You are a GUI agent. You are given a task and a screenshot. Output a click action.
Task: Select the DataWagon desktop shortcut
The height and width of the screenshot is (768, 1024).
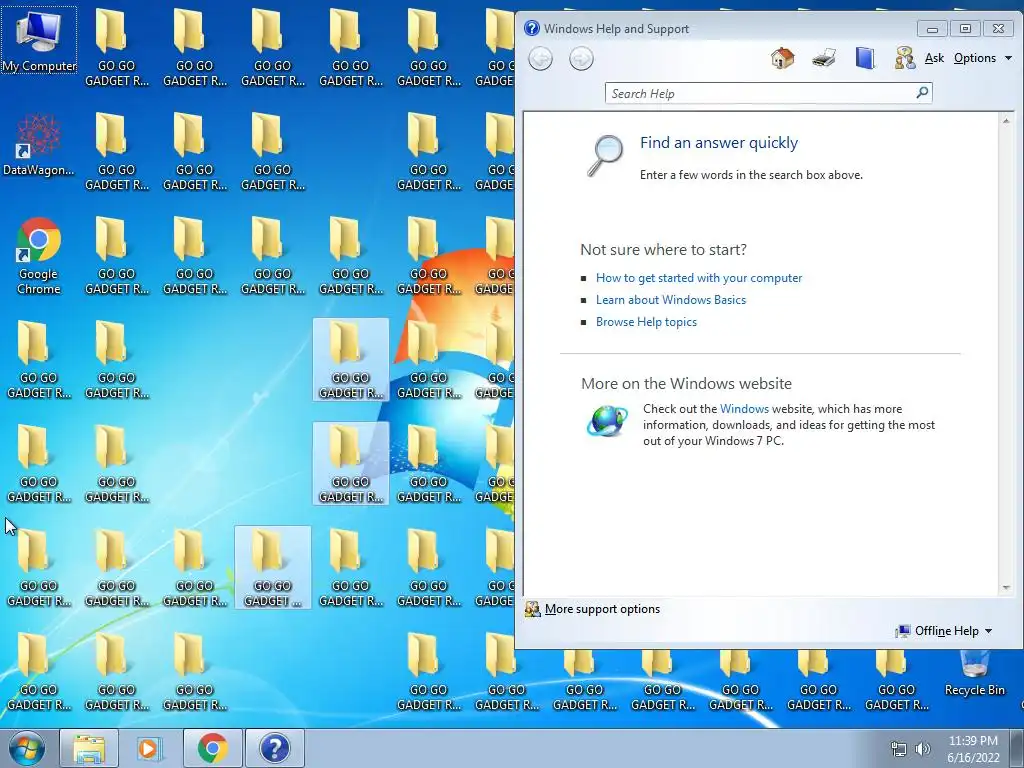click(x=39, y=145)
